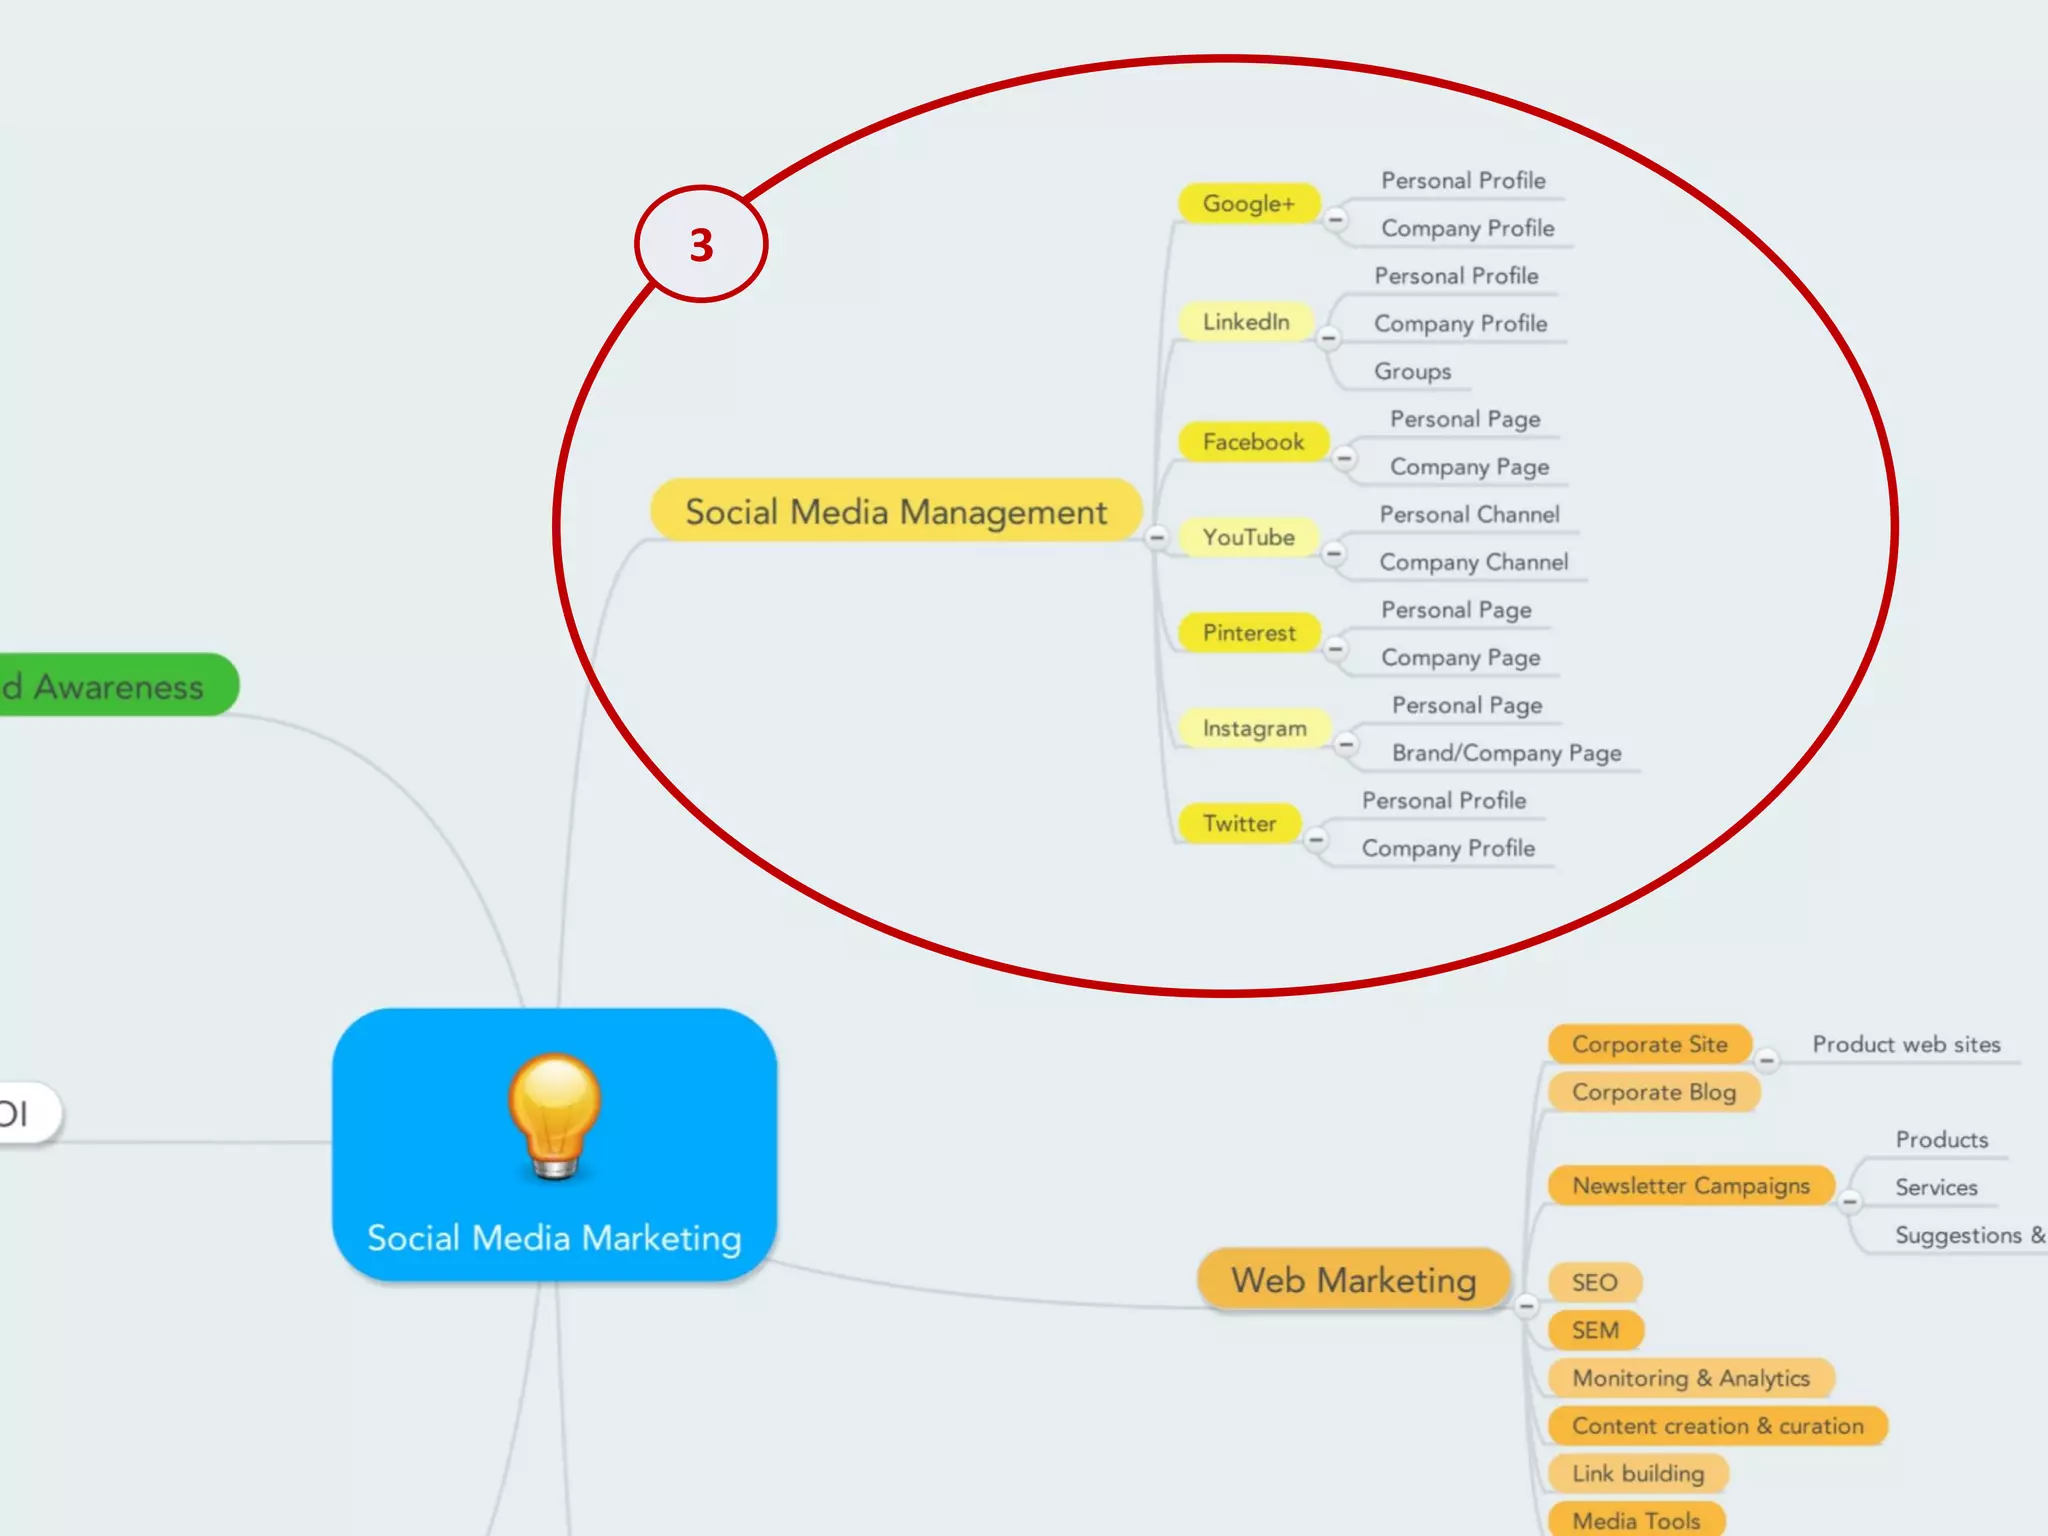The height and width of the screenshot is (1536, 2048).
Task: Collapse the Newsletter Campaigns branch
Action: click(1851, 1202)
